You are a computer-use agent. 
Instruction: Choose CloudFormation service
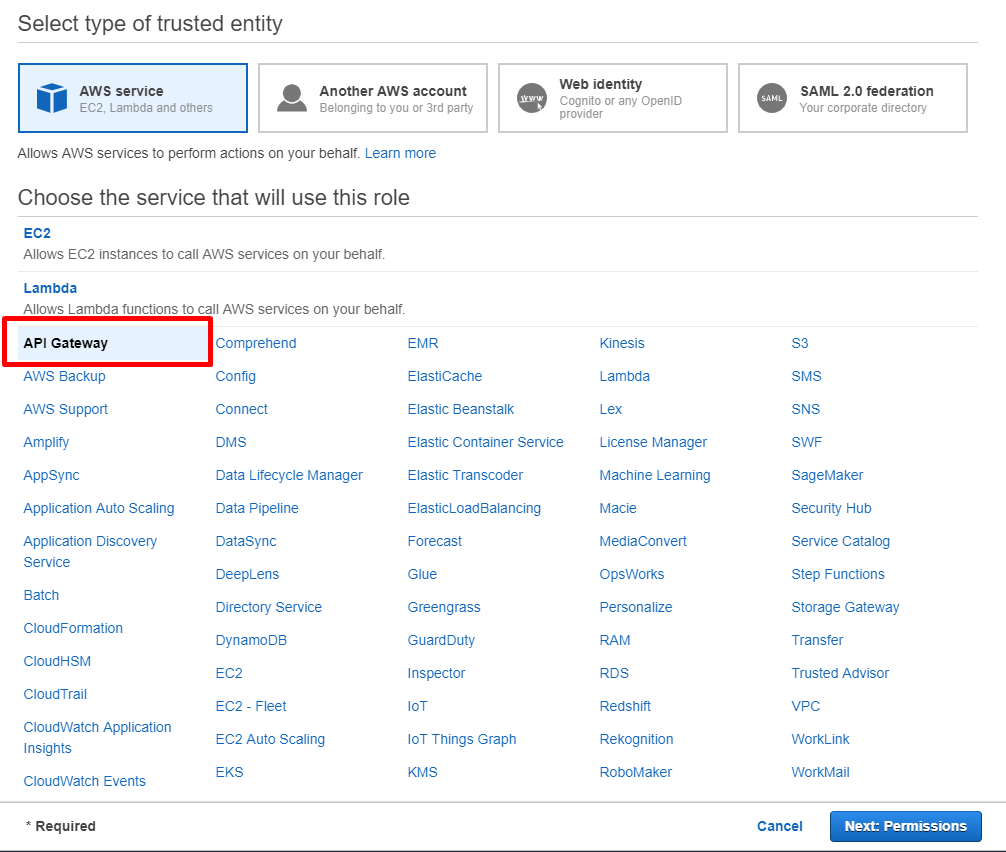(73, 628)
